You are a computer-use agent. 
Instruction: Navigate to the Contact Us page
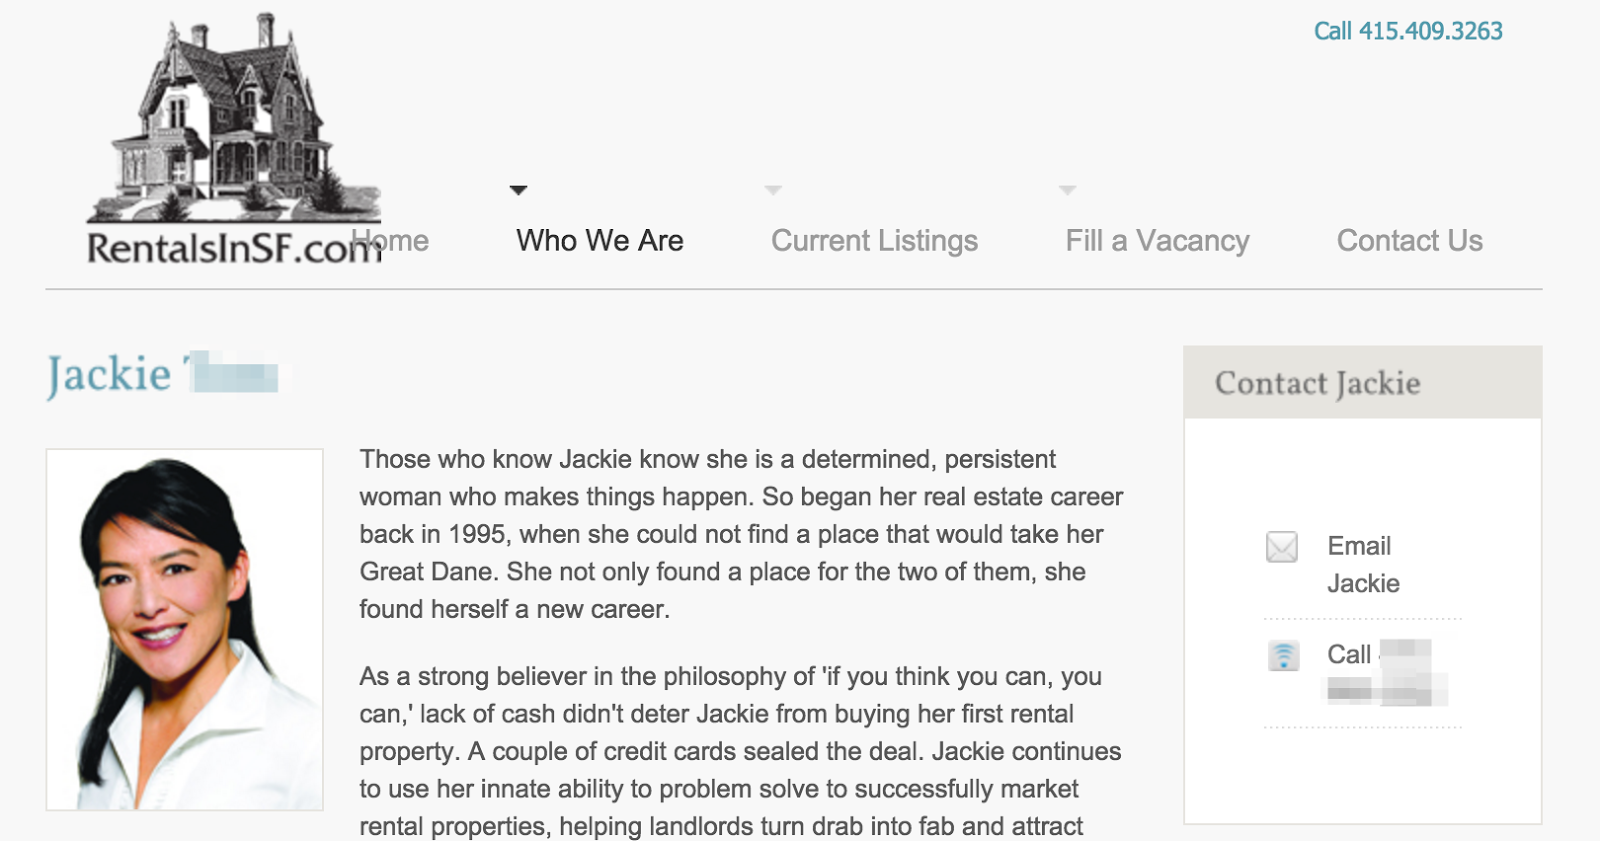coord(1409,241)
